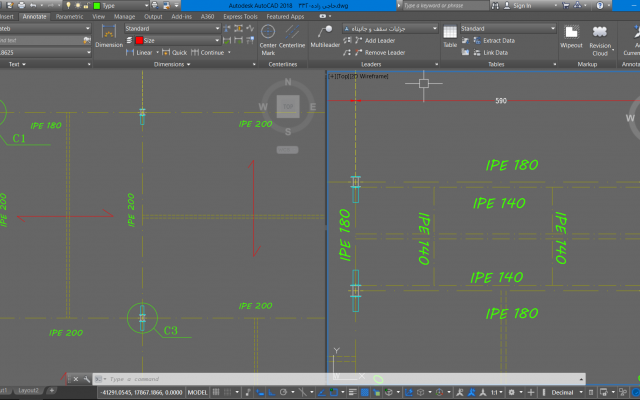The image size is (640, 400).
Task: Toggle Transparency display in status bar
Action: pyautogui.click(x=364, y=392)
